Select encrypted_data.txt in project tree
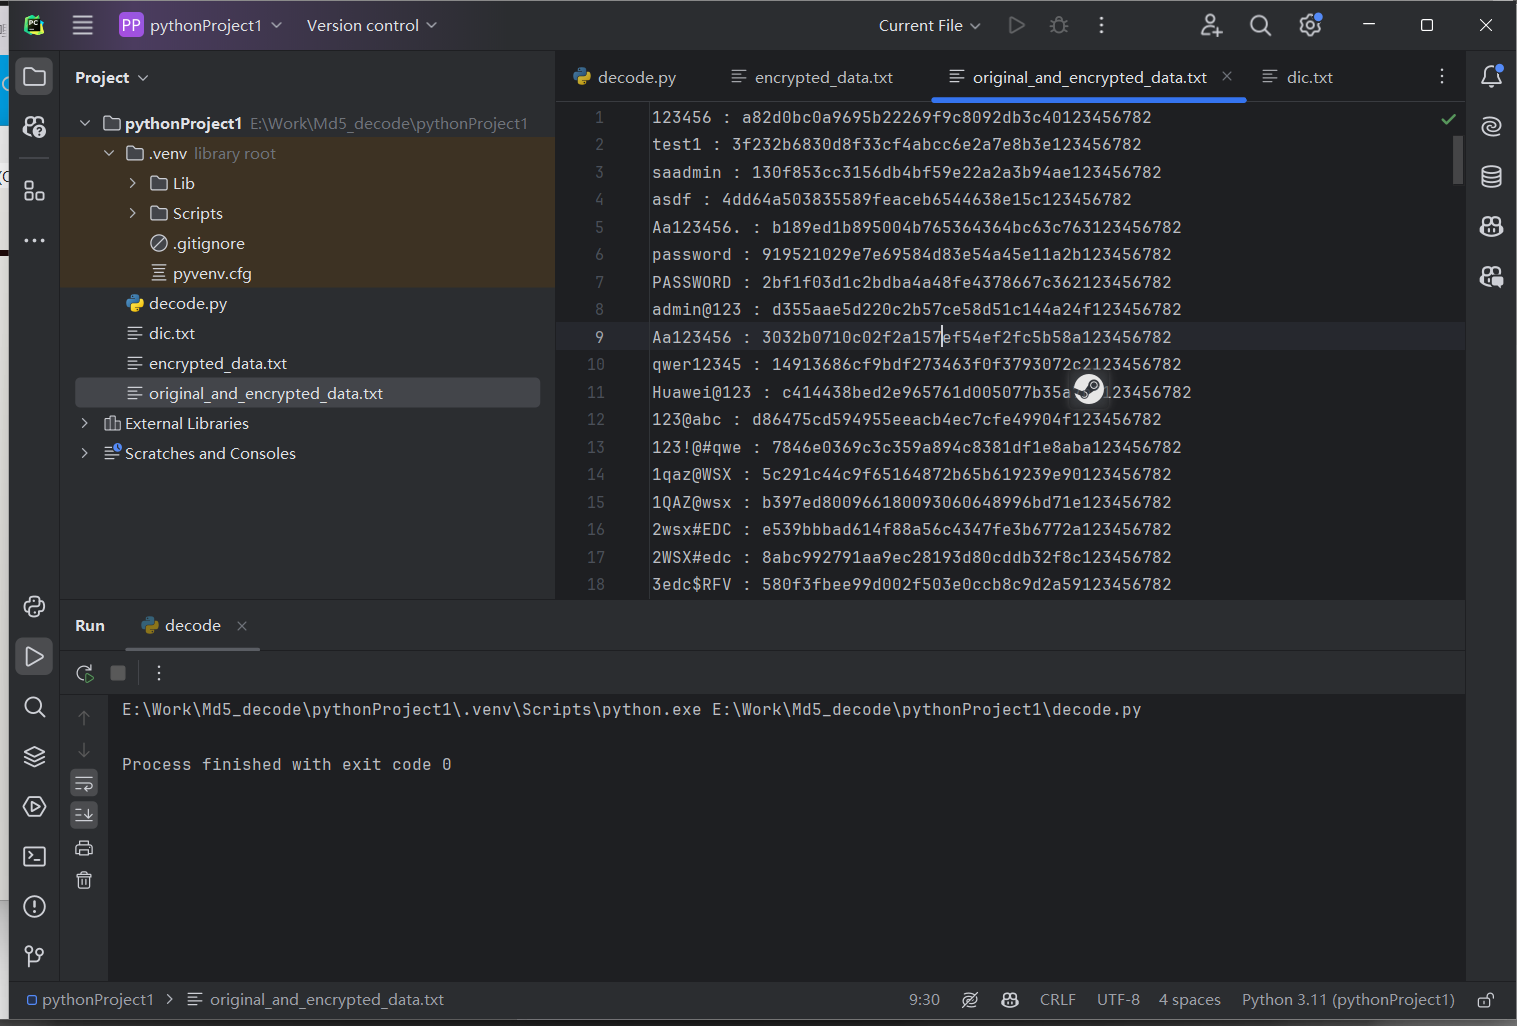 click(218, 363)
